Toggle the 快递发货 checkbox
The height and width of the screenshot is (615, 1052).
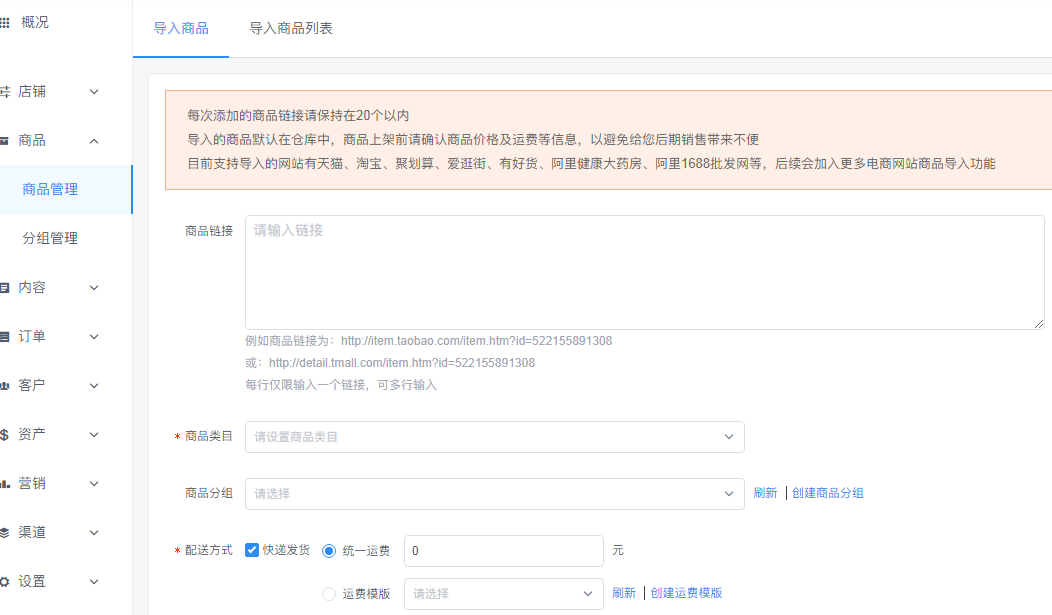click(x=252, y=550)
